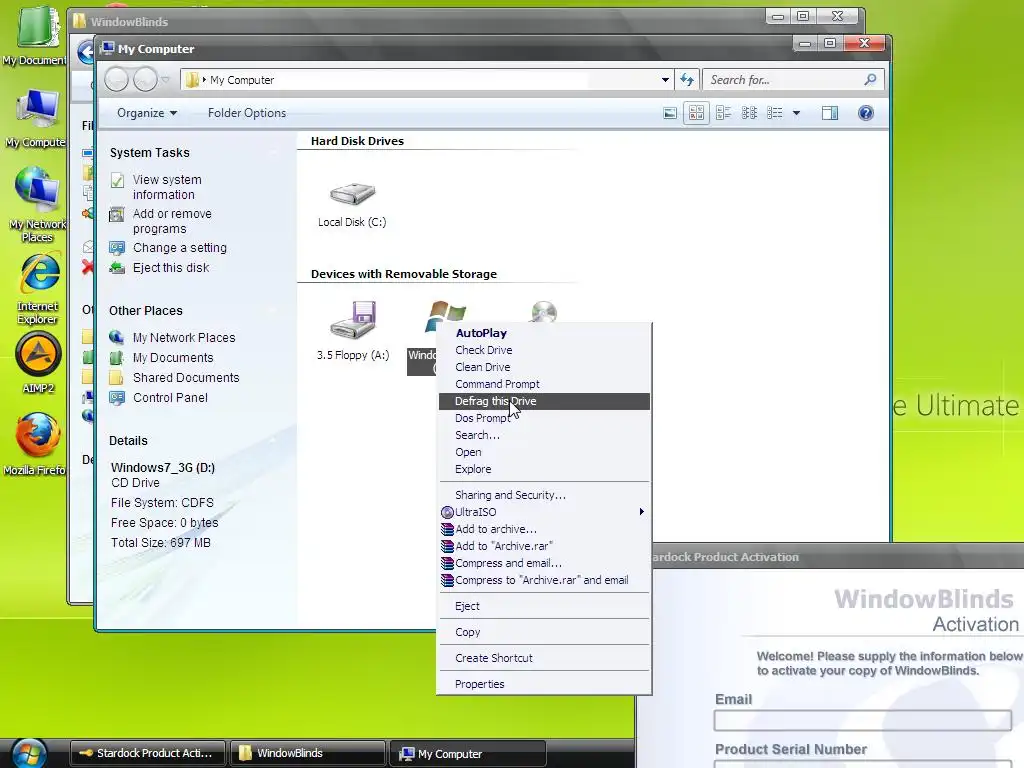Viewport: 1024px width, 768px height.
Task: Choose Compress and email... option
Action: 544,563
